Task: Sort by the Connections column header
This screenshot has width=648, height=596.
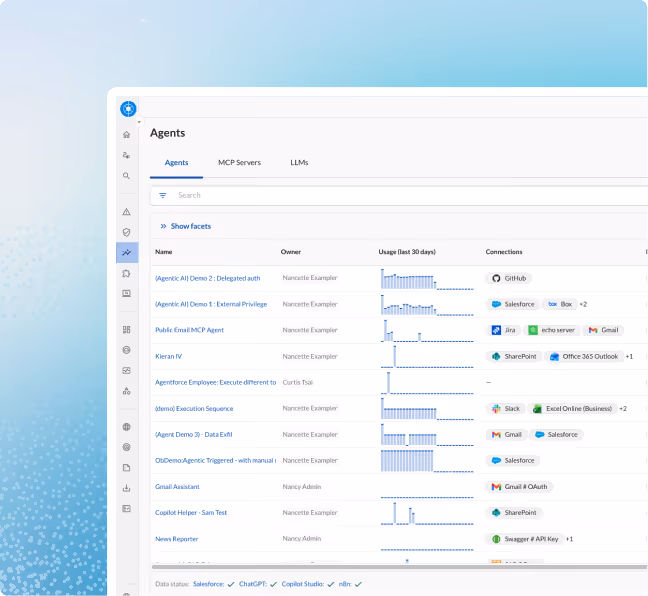Action: (504, 252)
